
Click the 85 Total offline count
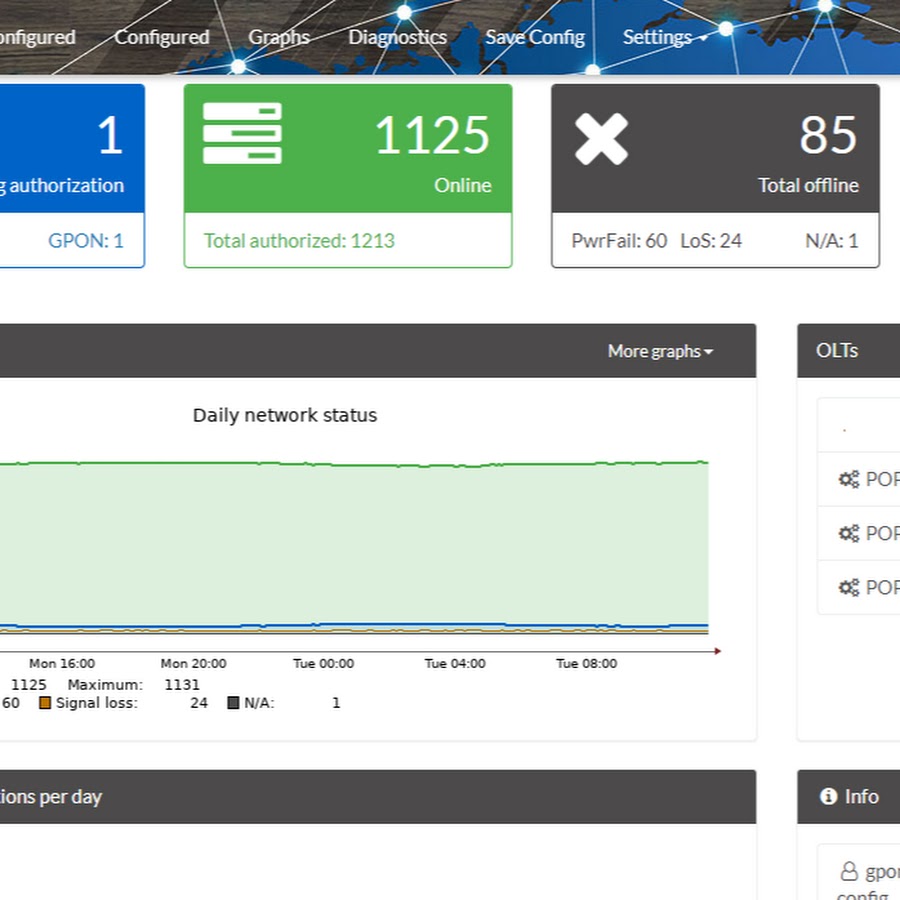coord(828,135)
